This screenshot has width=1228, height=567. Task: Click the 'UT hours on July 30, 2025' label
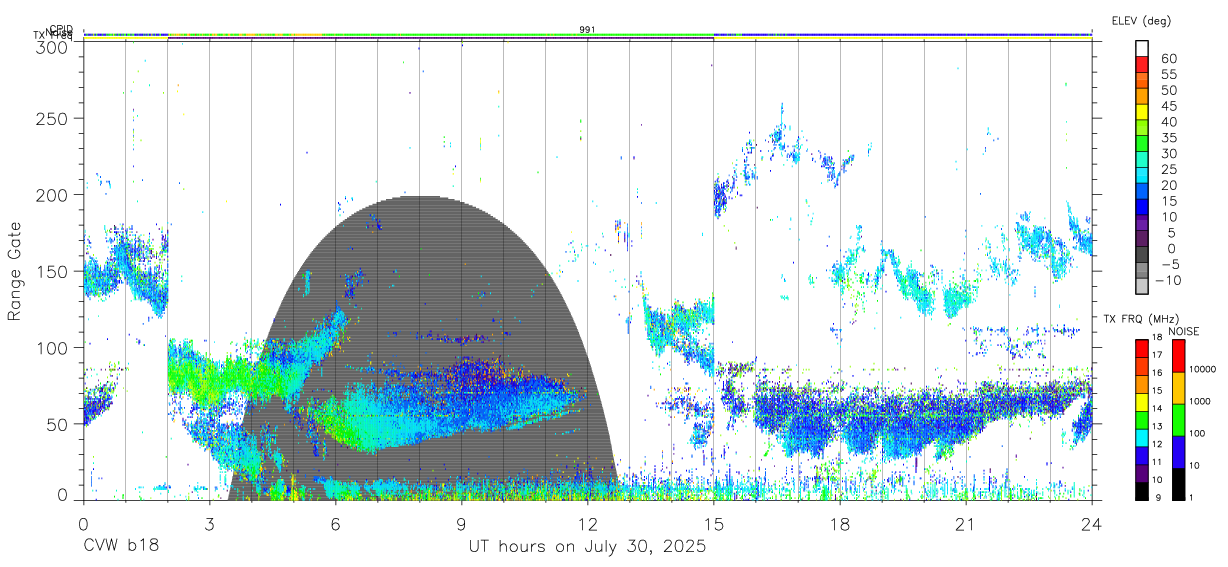(x=587, y=547)
